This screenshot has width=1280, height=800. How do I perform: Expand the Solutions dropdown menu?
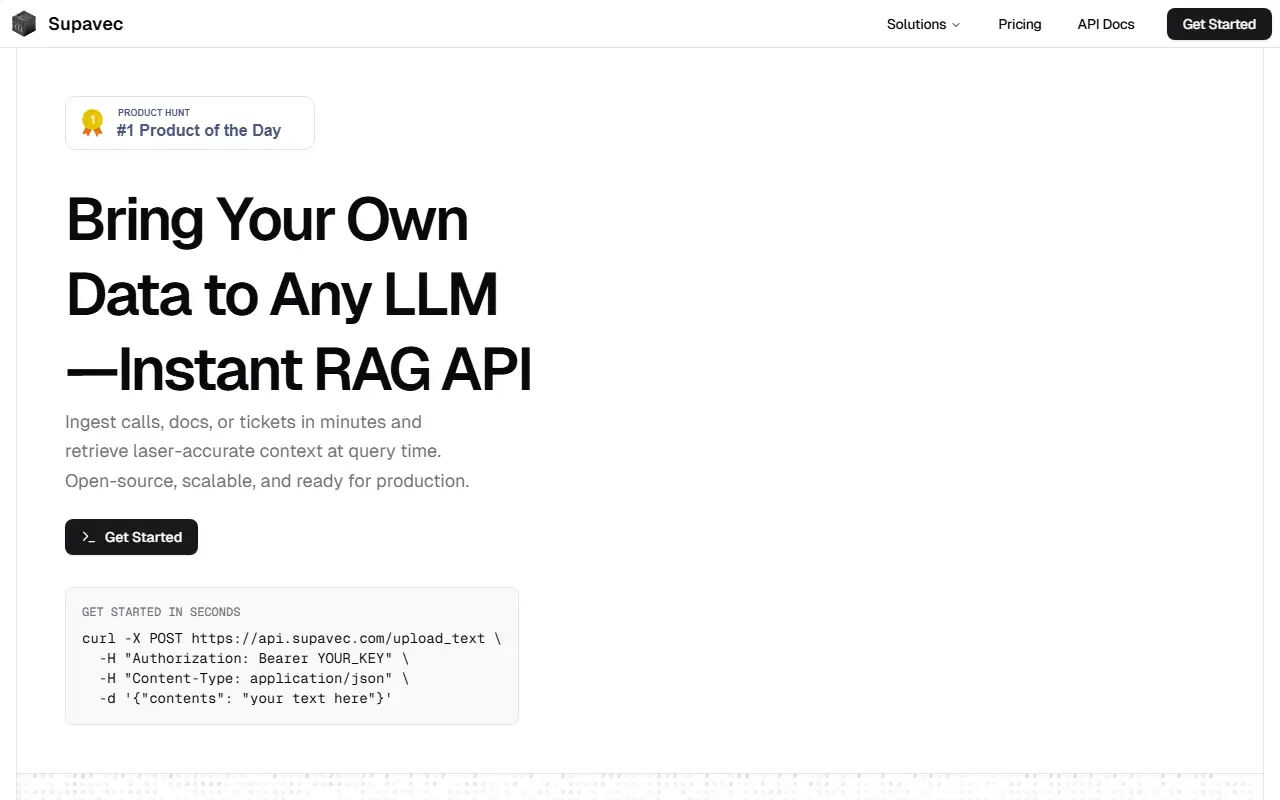(923, 24)
